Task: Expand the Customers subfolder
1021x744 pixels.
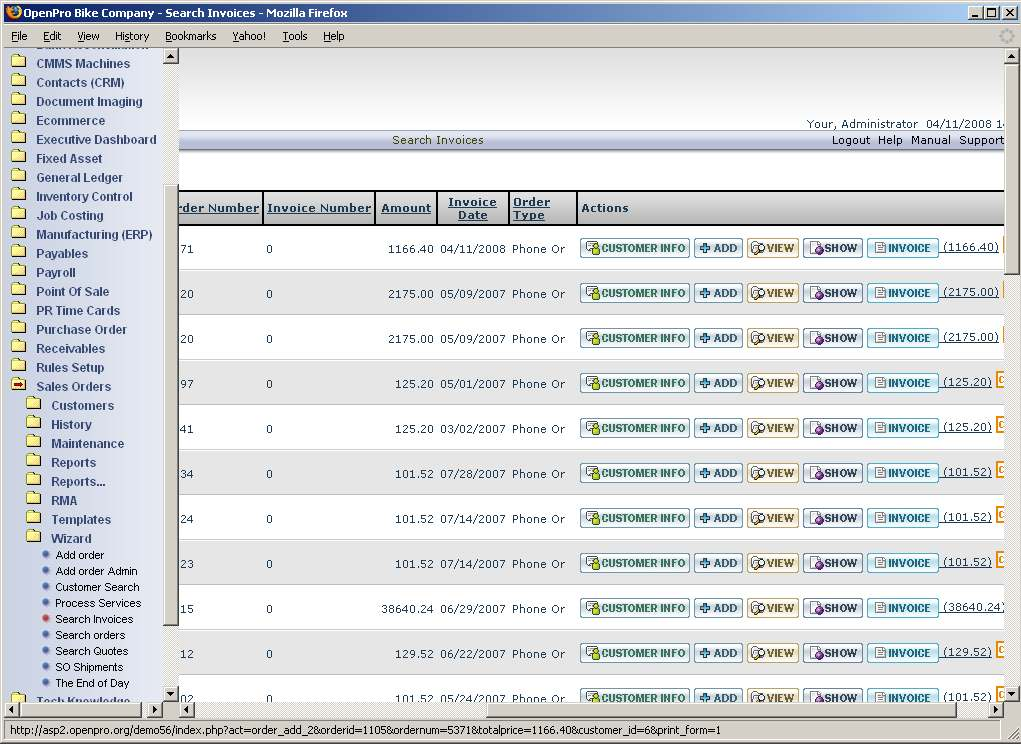Action: [x=34, y=405]
